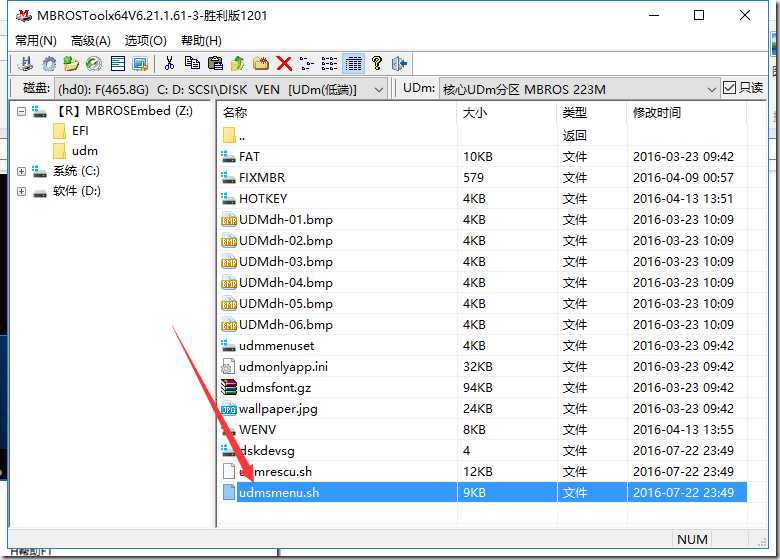Click the yellow question mark Help icon
Image resolution: width=780 pixels, height=560 pixels.
coord(377,63)
